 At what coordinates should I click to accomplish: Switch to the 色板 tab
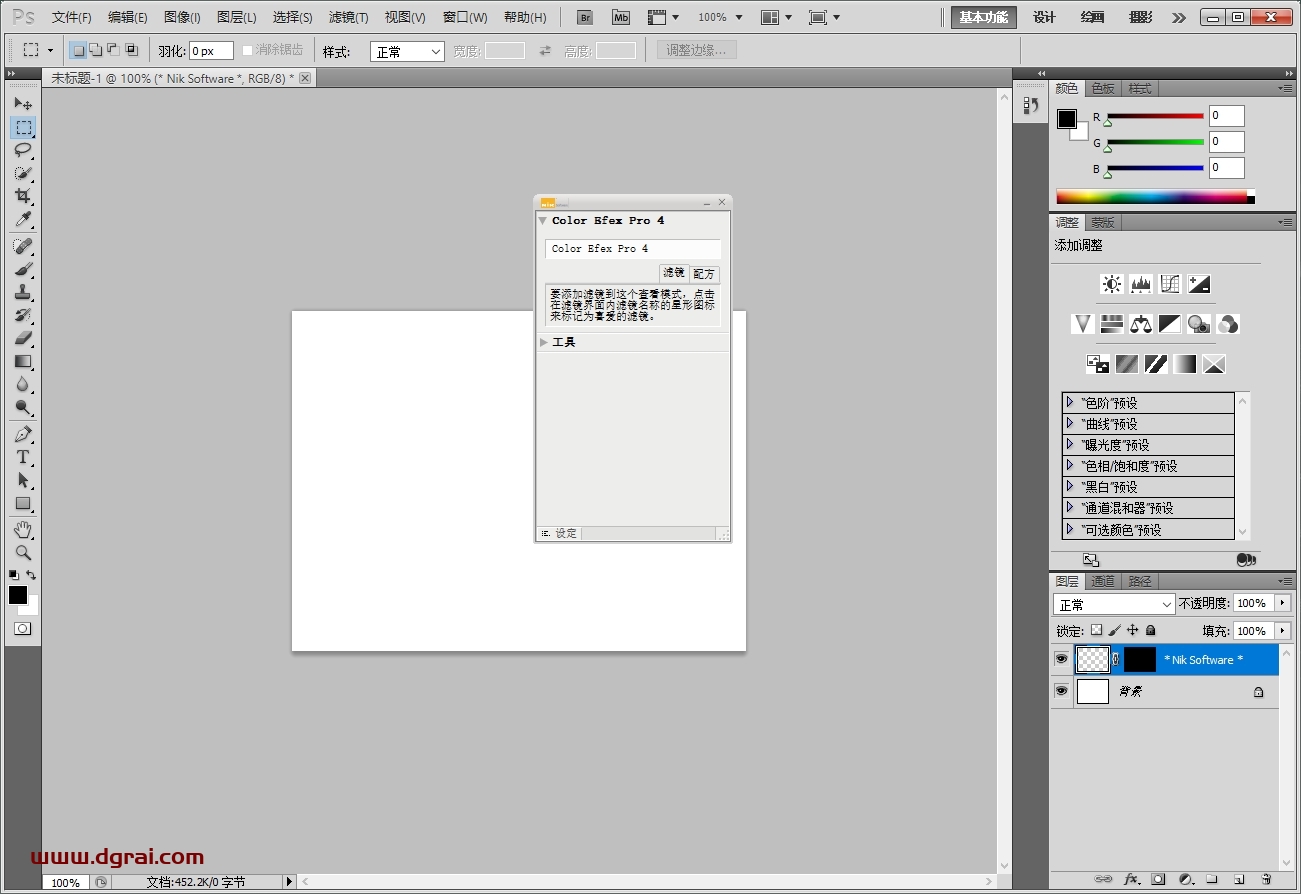pyautogui.click(x=1103, y=88)
